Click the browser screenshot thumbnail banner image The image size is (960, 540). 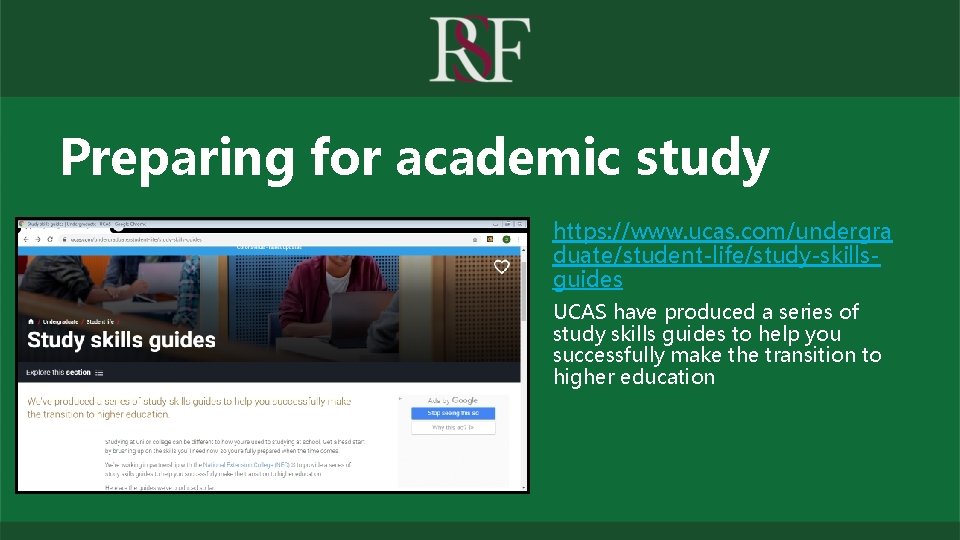[269, 309]
